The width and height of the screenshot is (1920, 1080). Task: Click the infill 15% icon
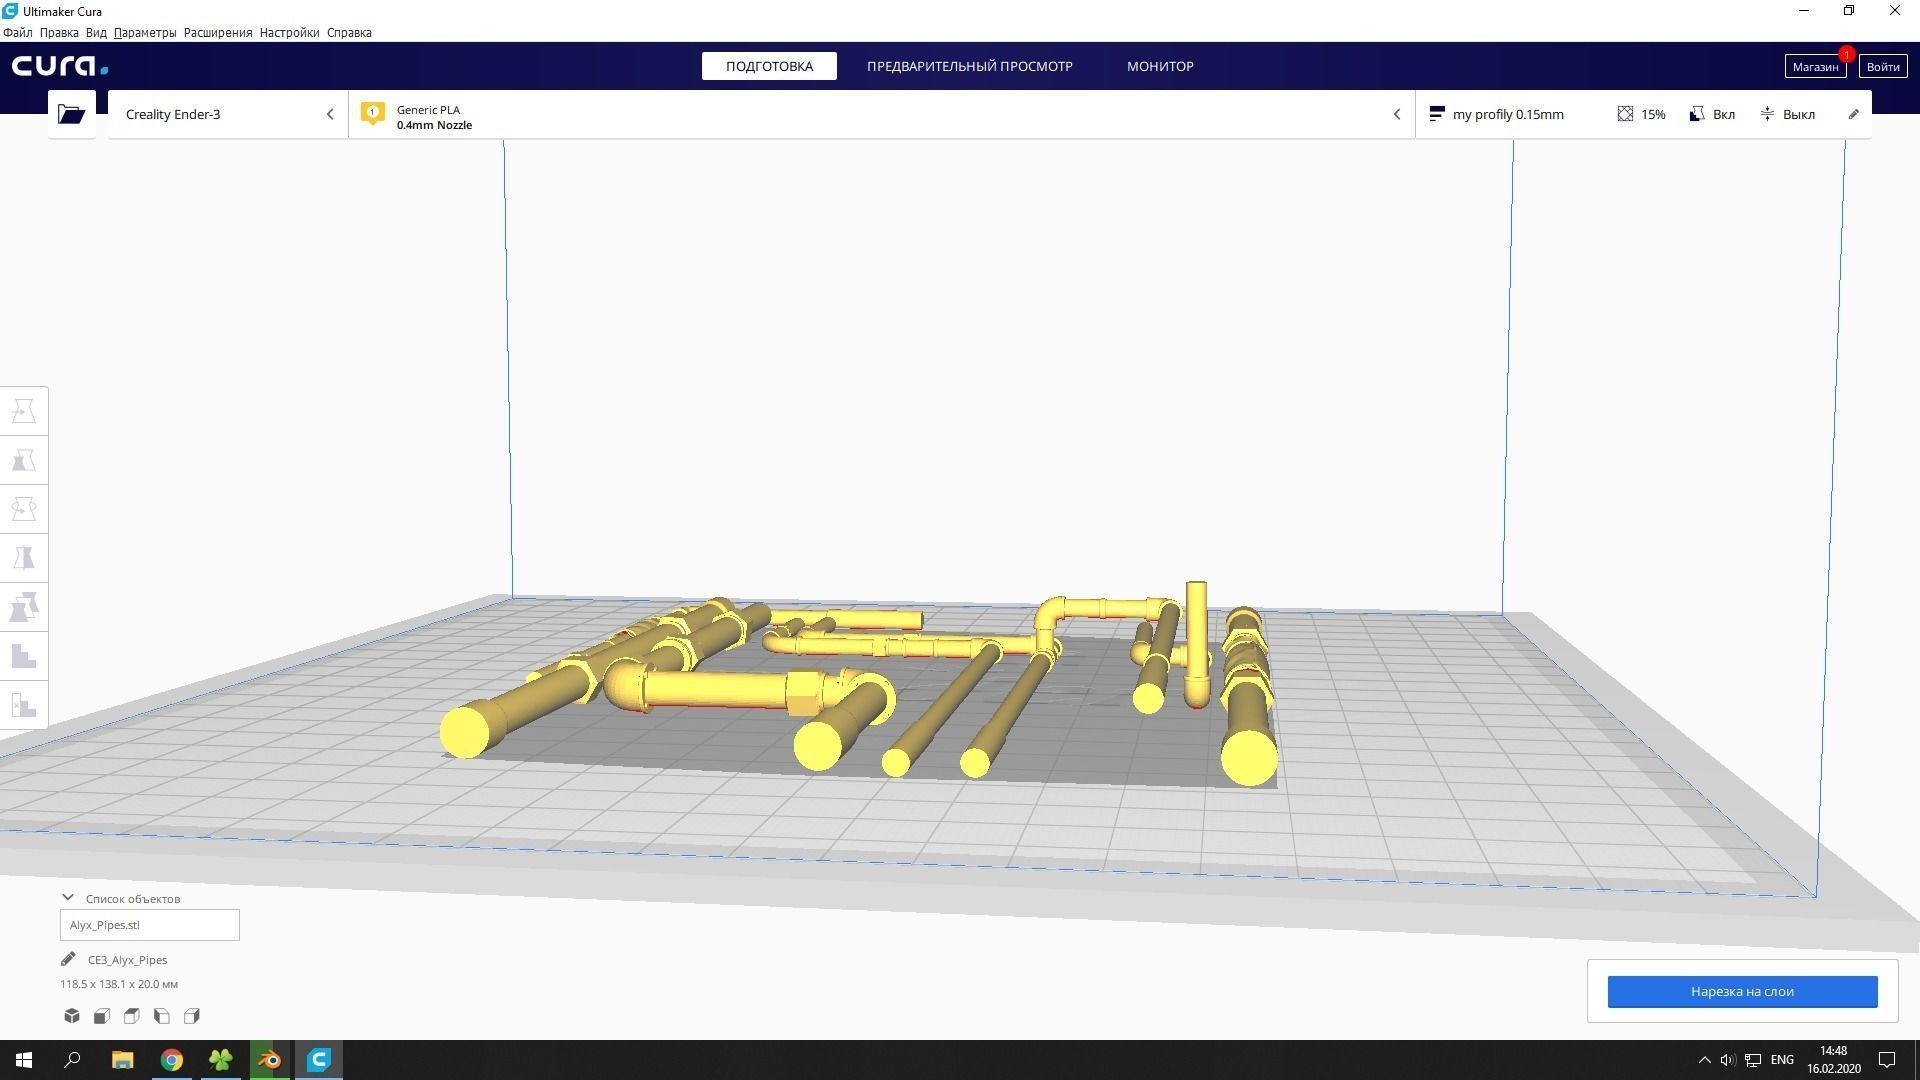[x=1625, y=114]
